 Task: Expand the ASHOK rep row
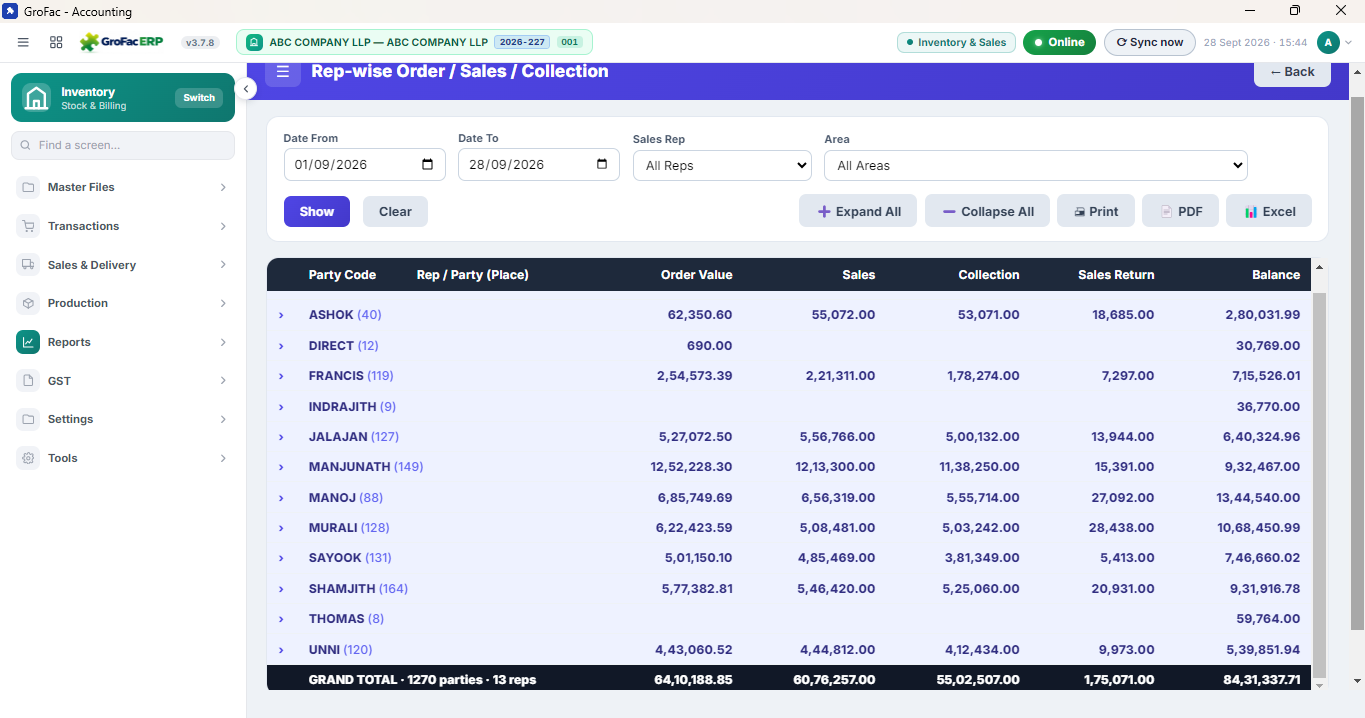pyautogui.click(x=281, y=315)
